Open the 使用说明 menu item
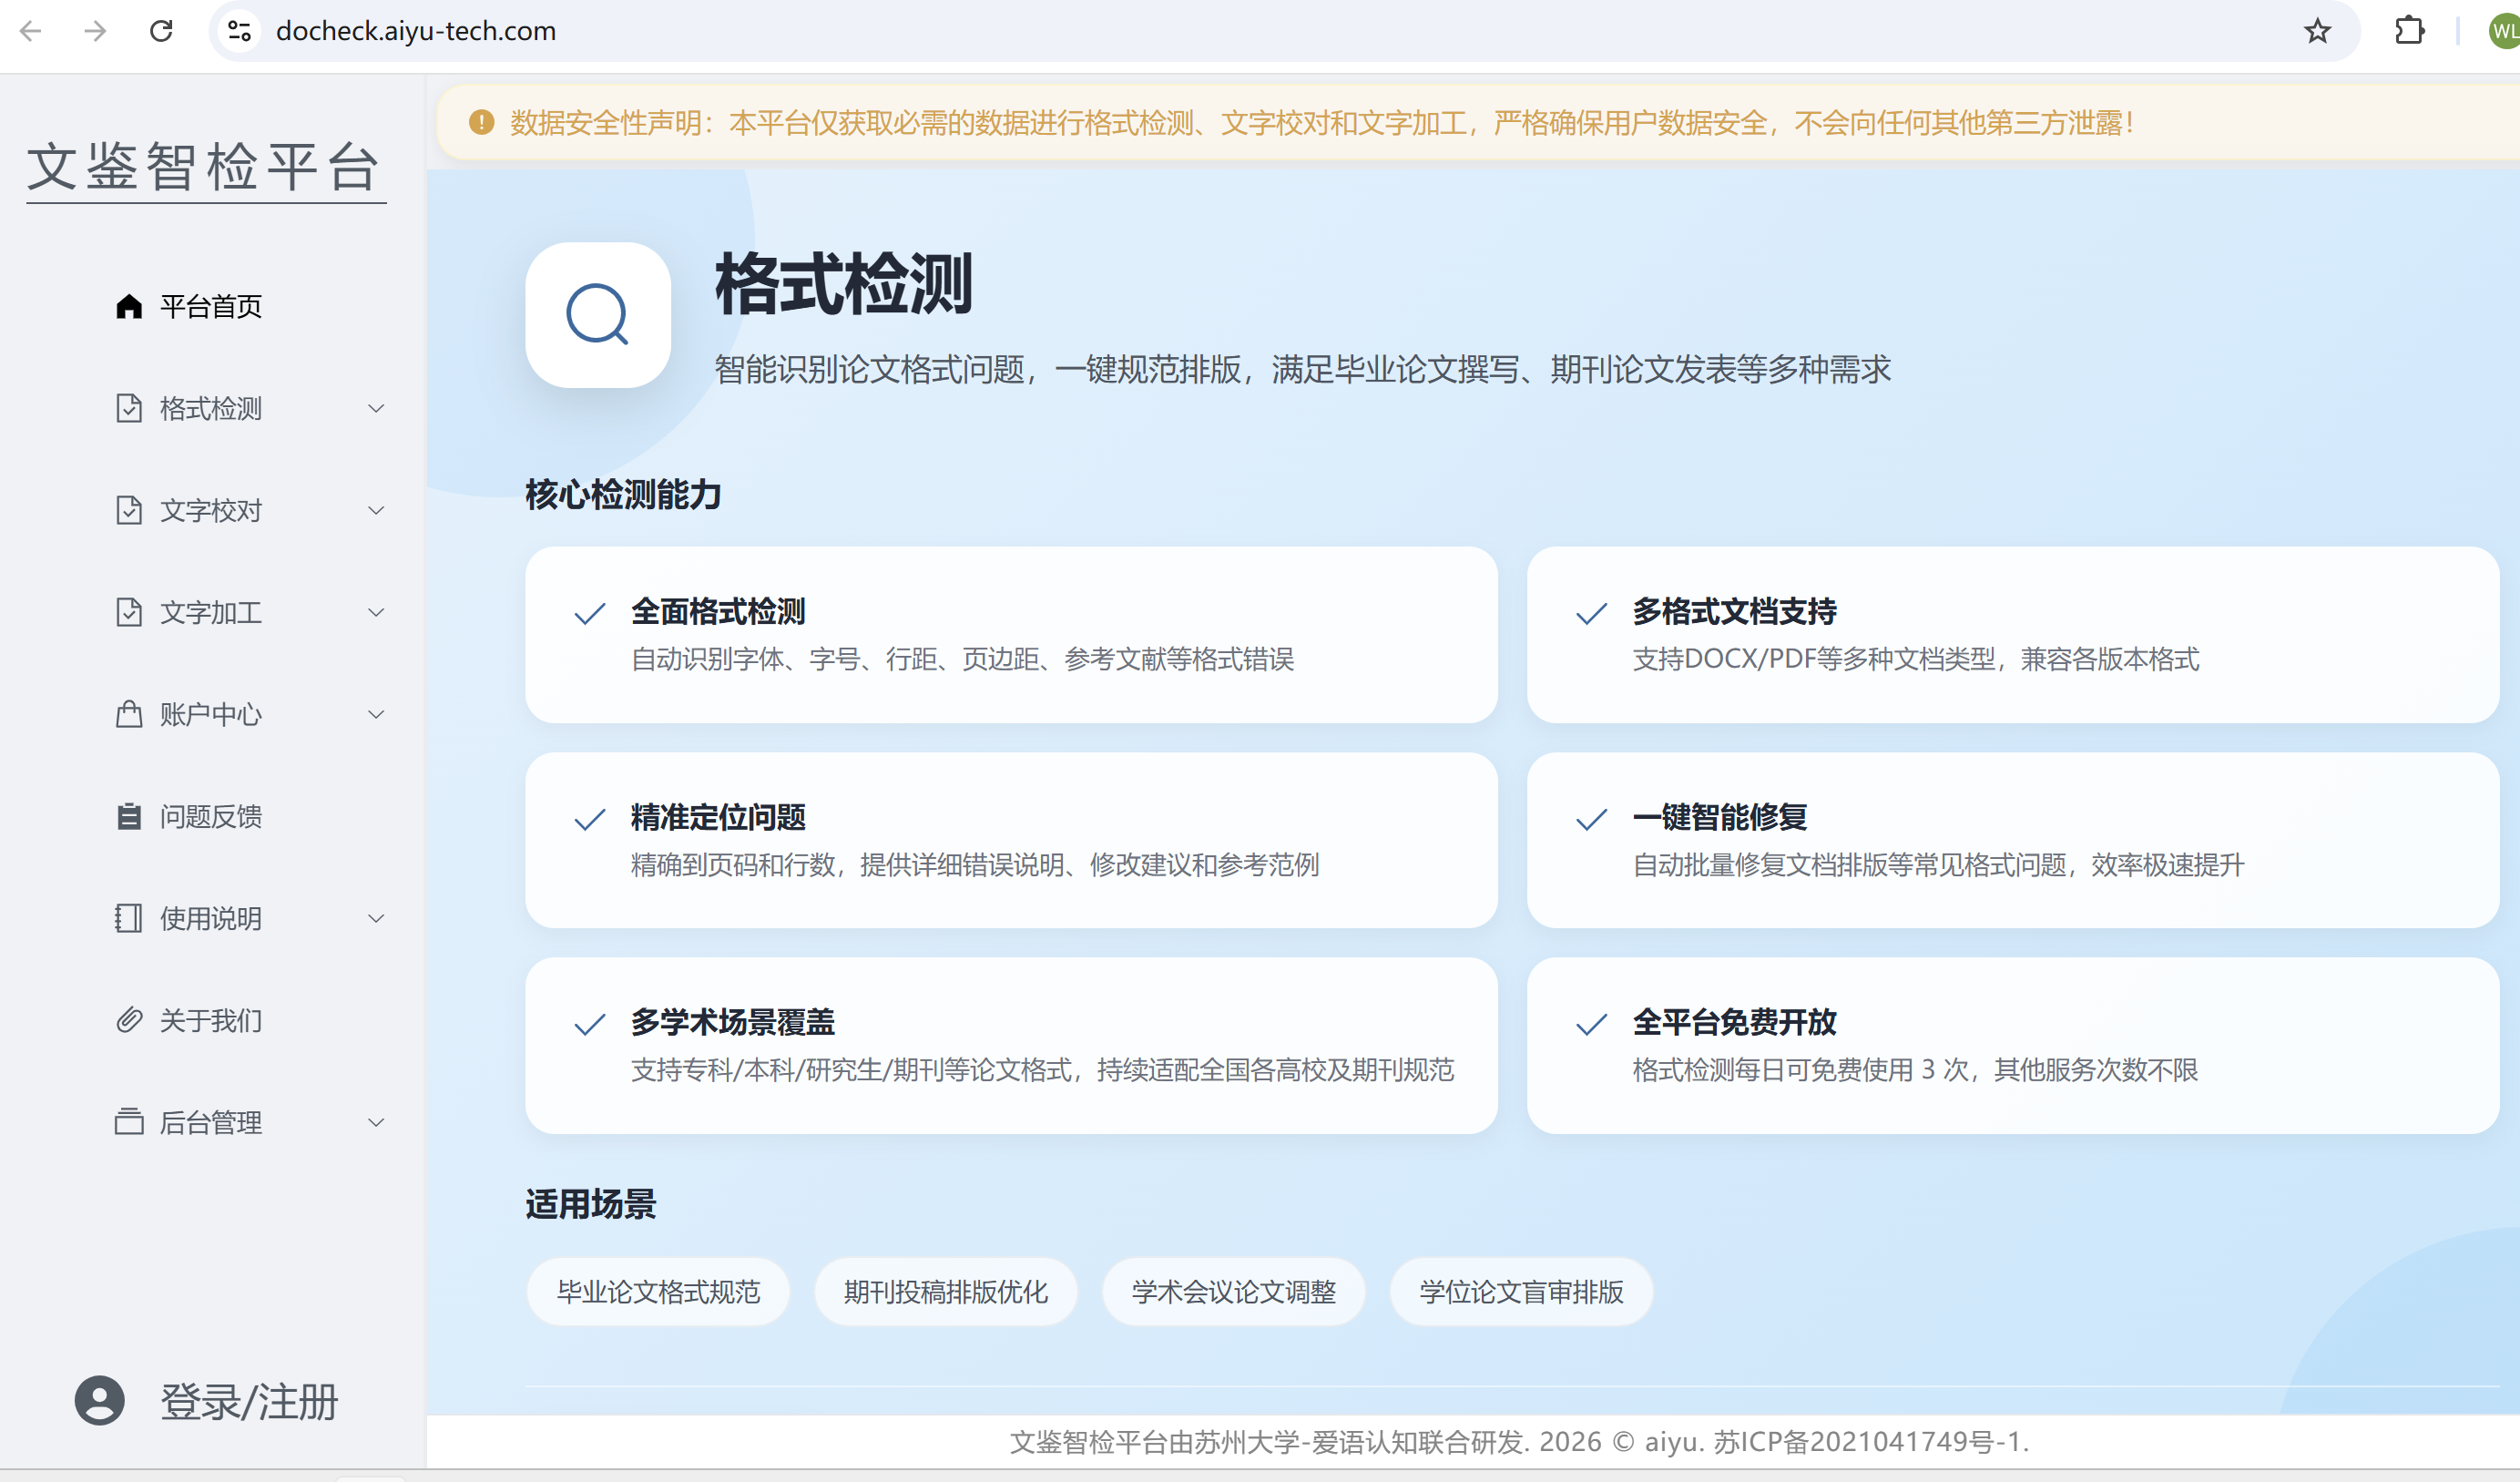The width and height of the screenshot is (2520, 1482). [x=211, y=918]
